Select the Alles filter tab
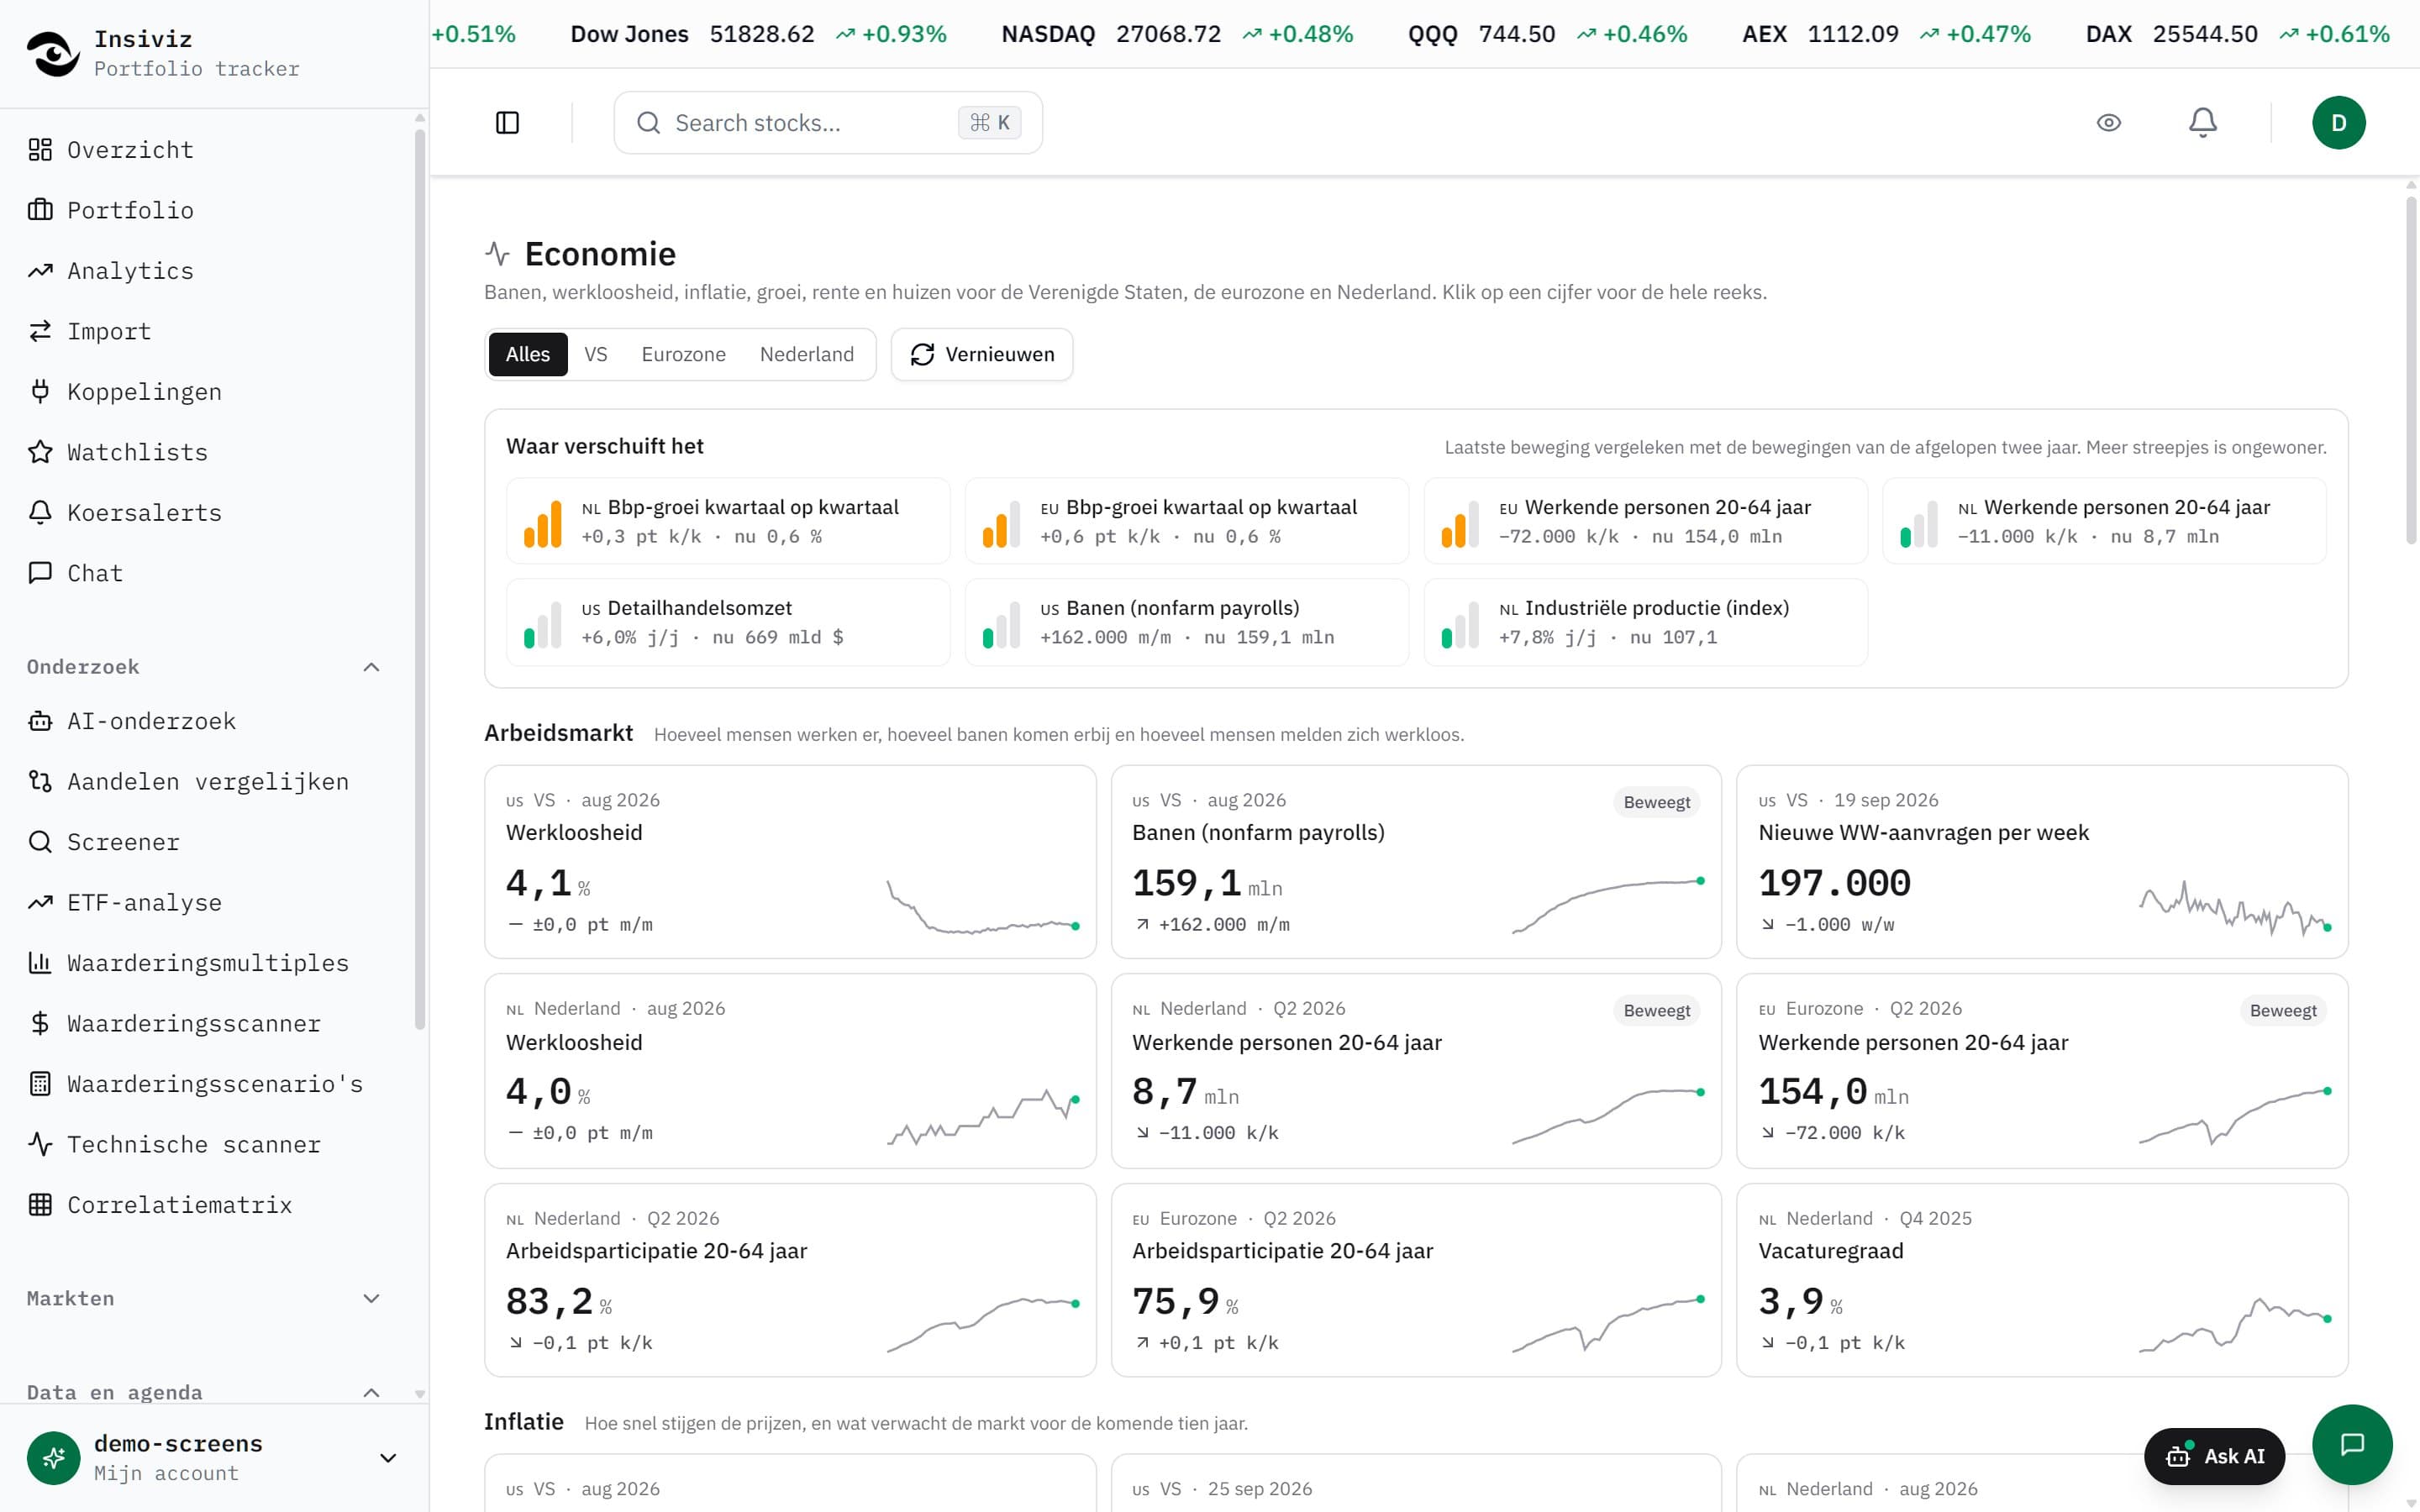 point(528,354)
